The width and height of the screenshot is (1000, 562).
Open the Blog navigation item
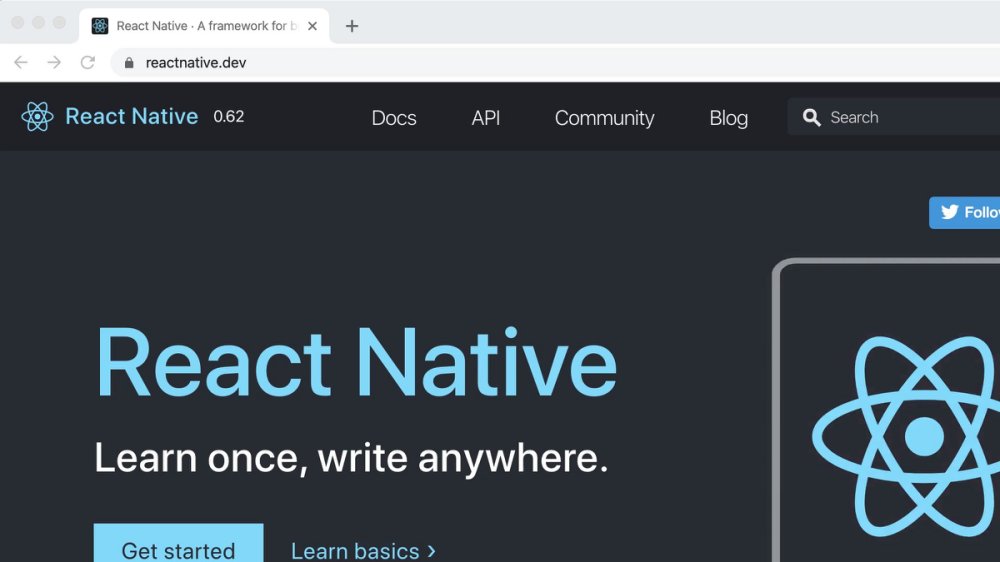click(729, 118)
